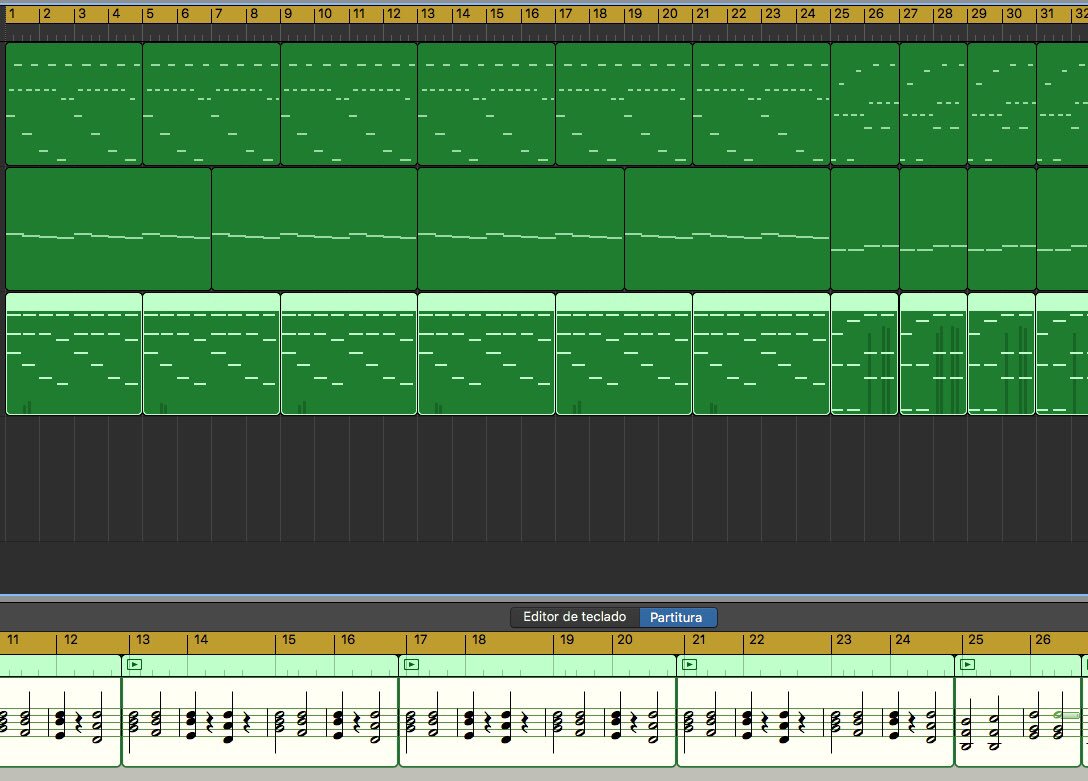Click bar 13 in the top timeline ruler

(428, 13)
